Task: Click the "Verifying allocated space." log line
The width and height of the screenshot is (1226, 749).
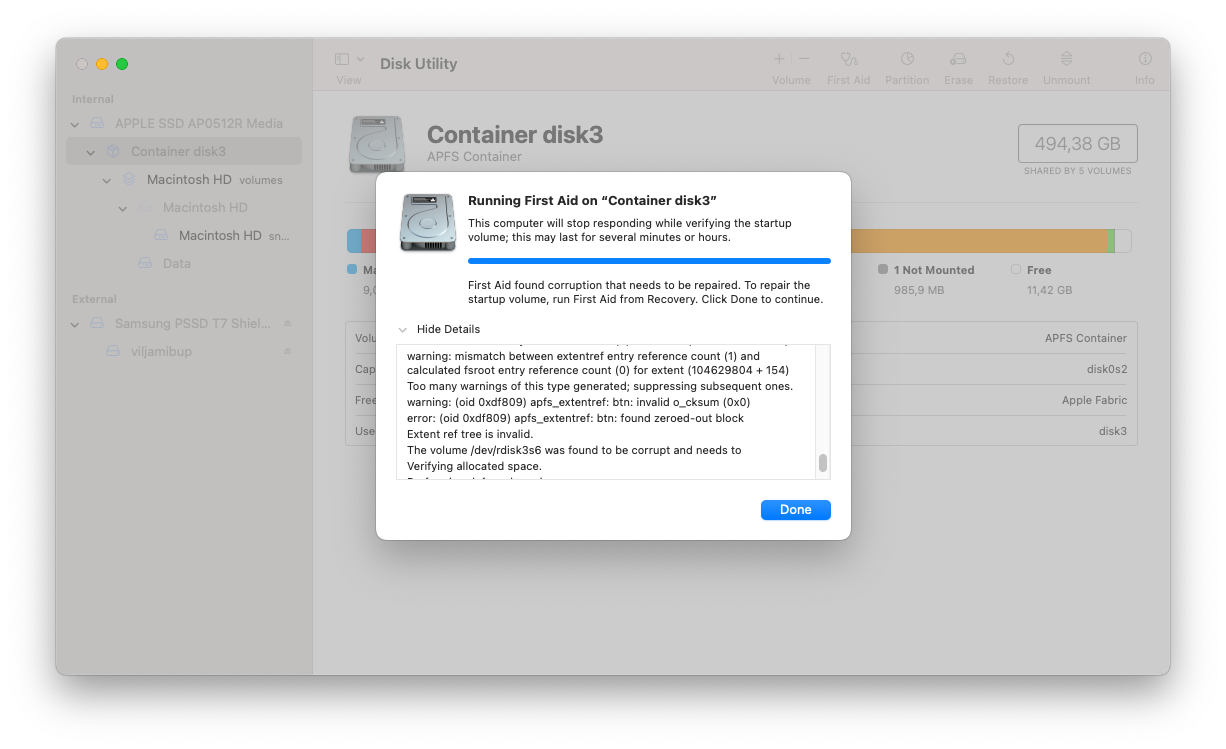Action: (x=474, y=466)
